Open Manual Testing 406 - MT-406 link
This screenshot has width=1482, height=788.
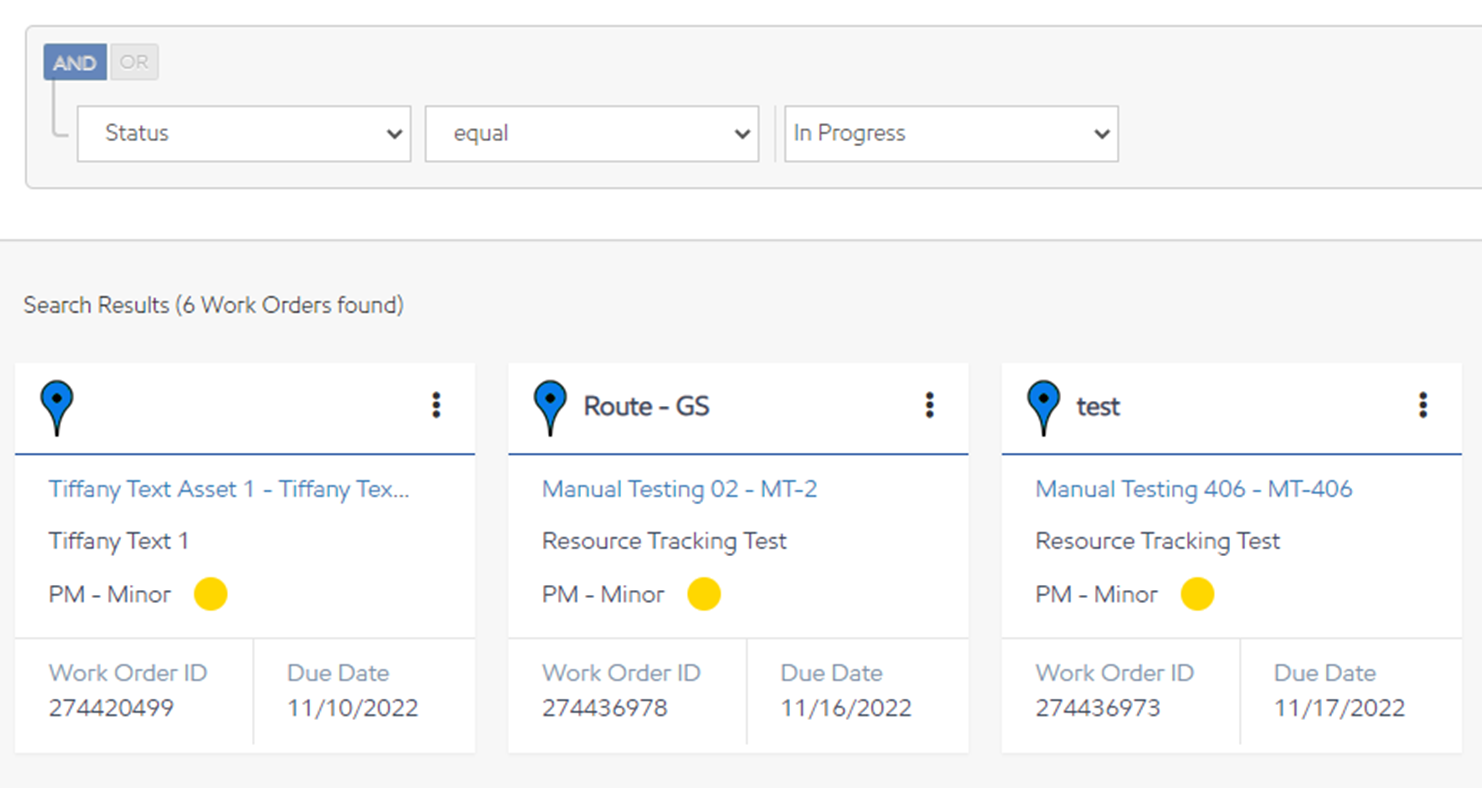[x=1193, y=489]
